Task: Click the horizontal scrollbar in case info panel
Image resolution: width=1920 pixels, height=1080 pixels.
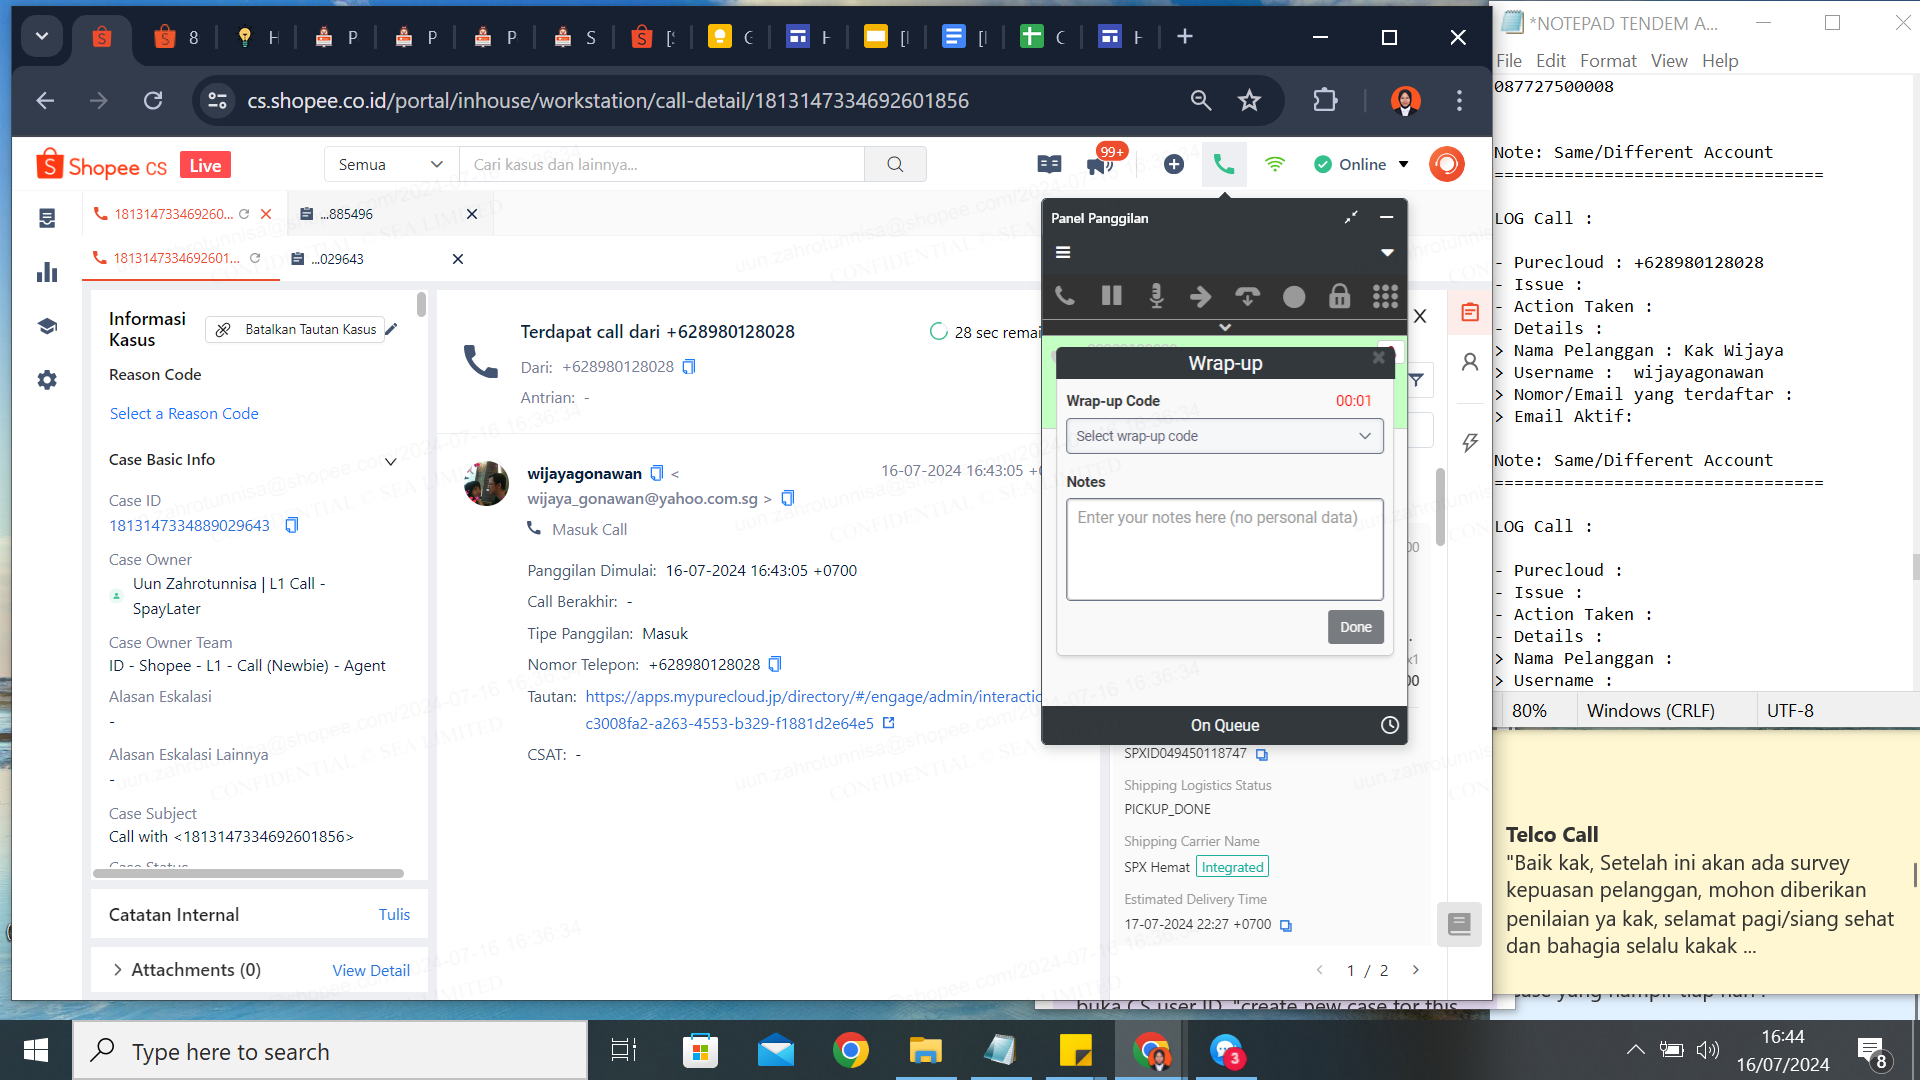Action: tap(248, 873)
